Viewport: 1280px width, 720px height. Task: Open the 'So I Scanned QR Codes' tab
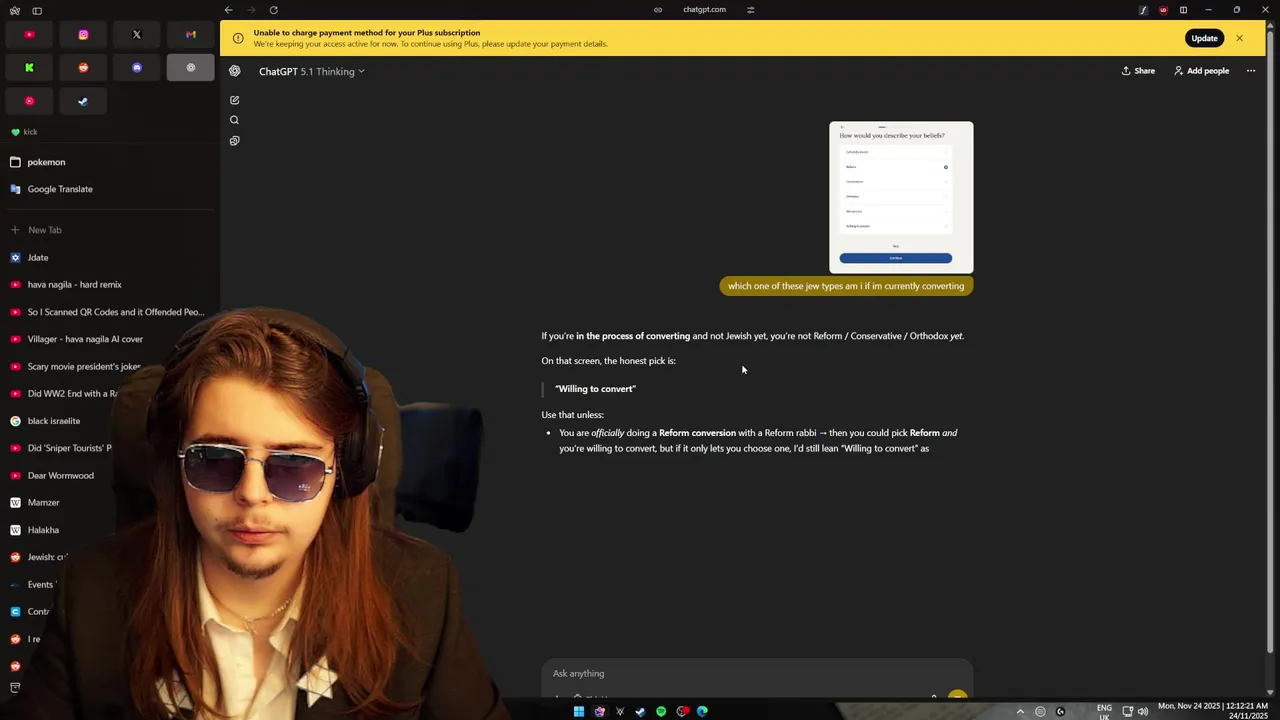click(108, 312)
